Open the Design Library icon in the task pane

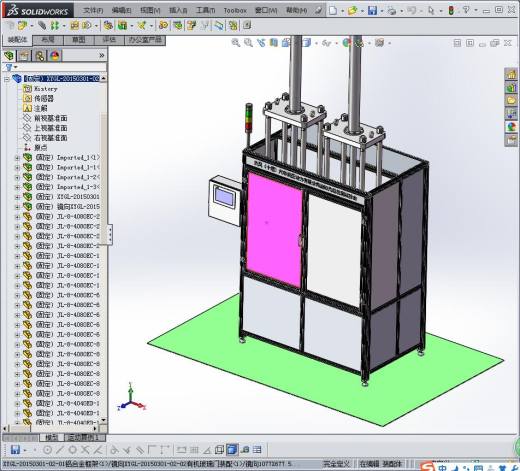[x=511, y=87]
